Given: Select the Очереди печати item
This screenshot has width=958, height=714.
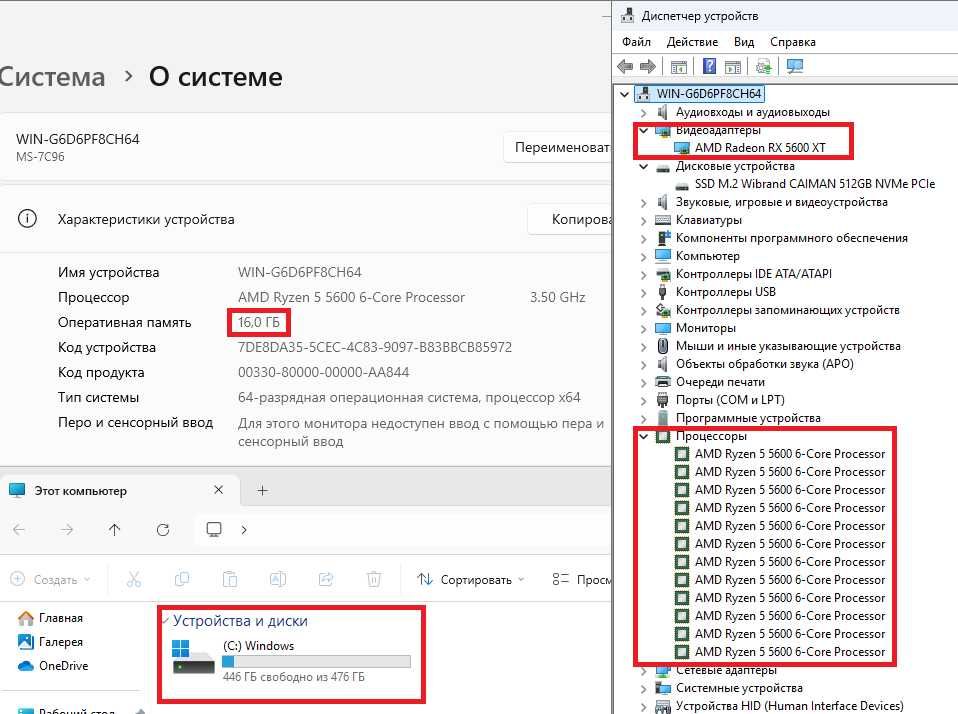Looking at the screenshot, I should click(720, 382).
